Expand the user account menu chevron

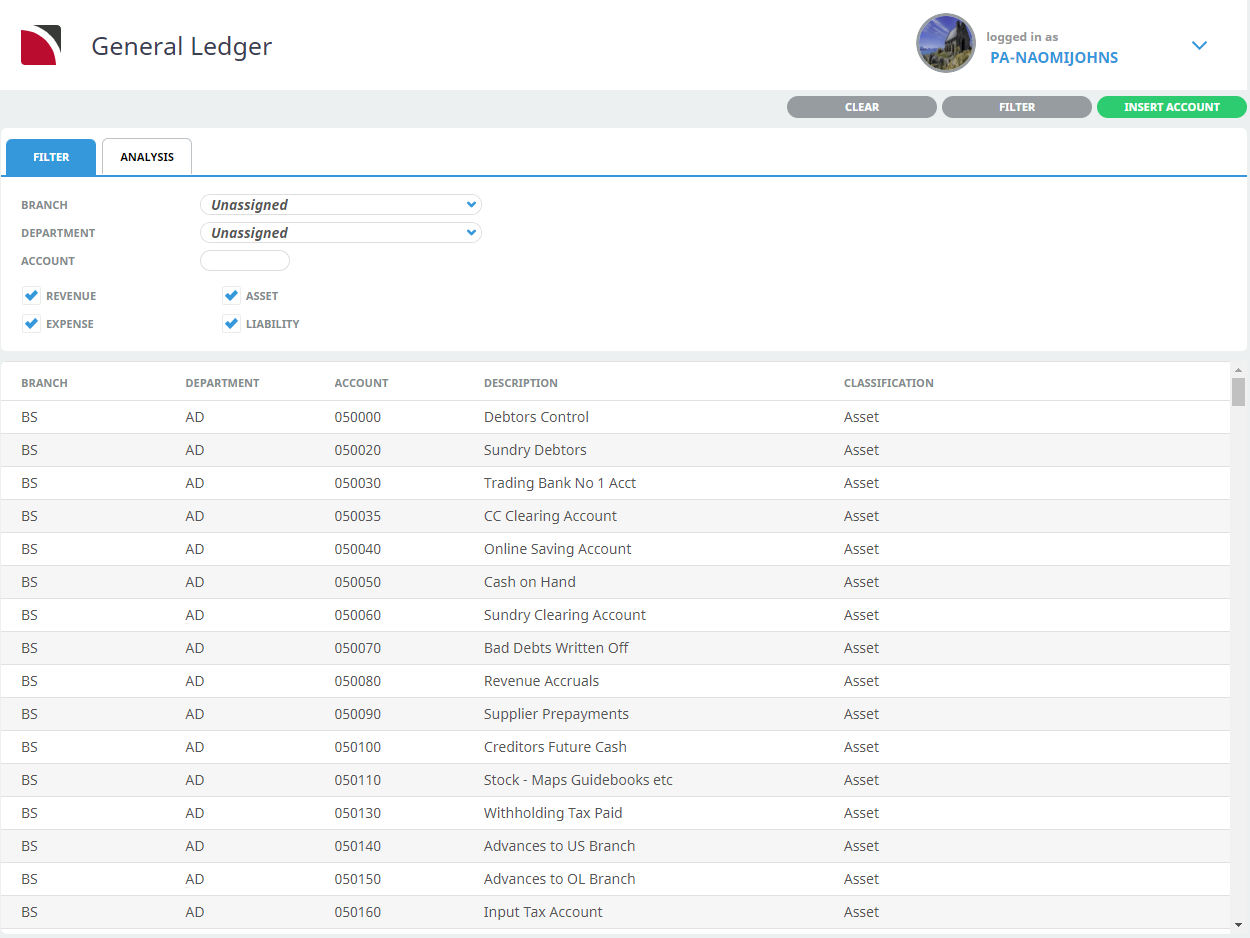click(1200, 45)
